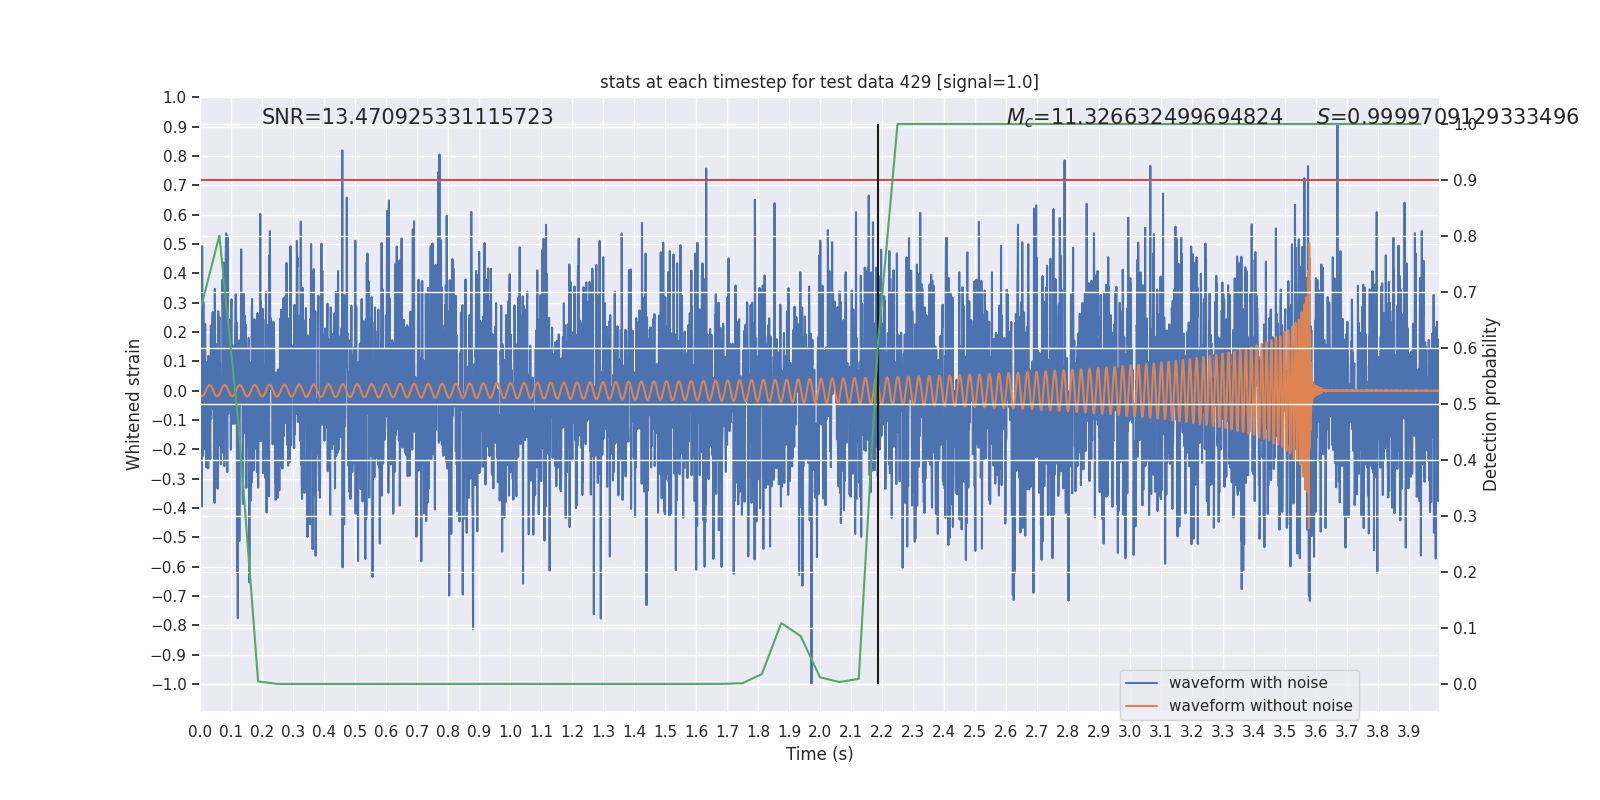Click the green probability bump near 1.9 s
This screenshot has width=1600, height=800.
click(782, 624)
